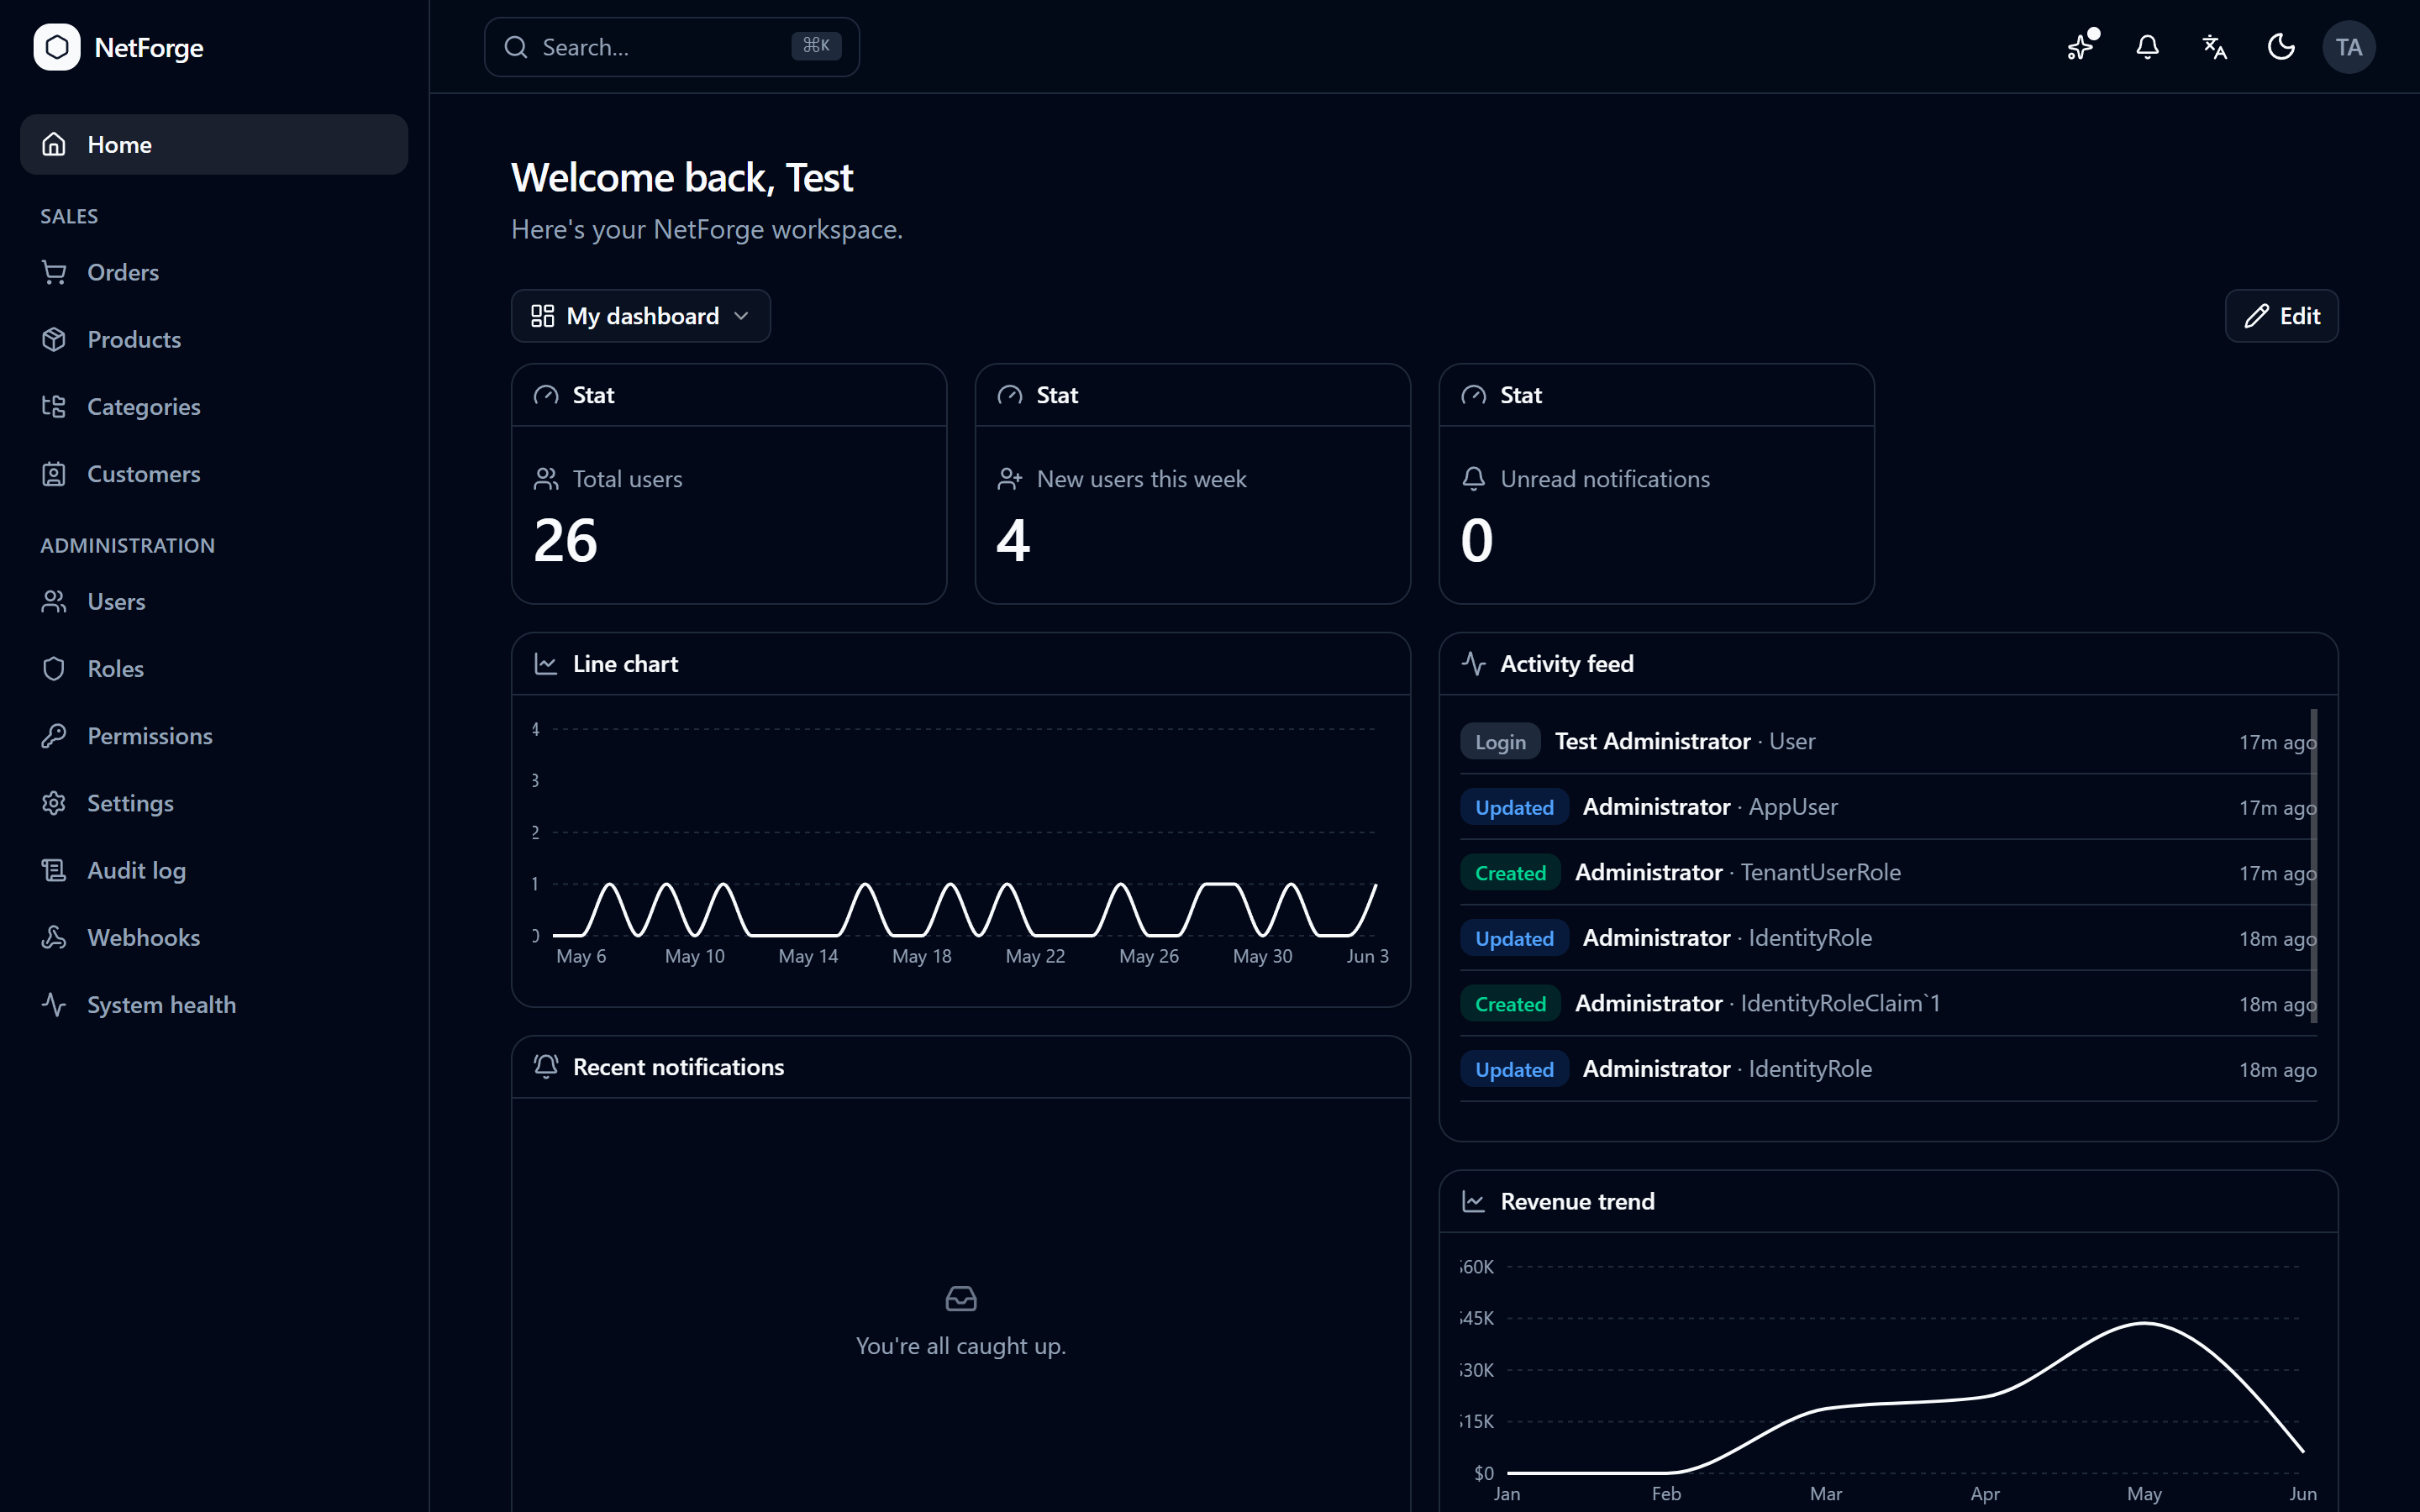The width and height of the screenshot is (2420, 1512).
Task: Click the Activity feed scrollbar
Action: pos(2314,866)
